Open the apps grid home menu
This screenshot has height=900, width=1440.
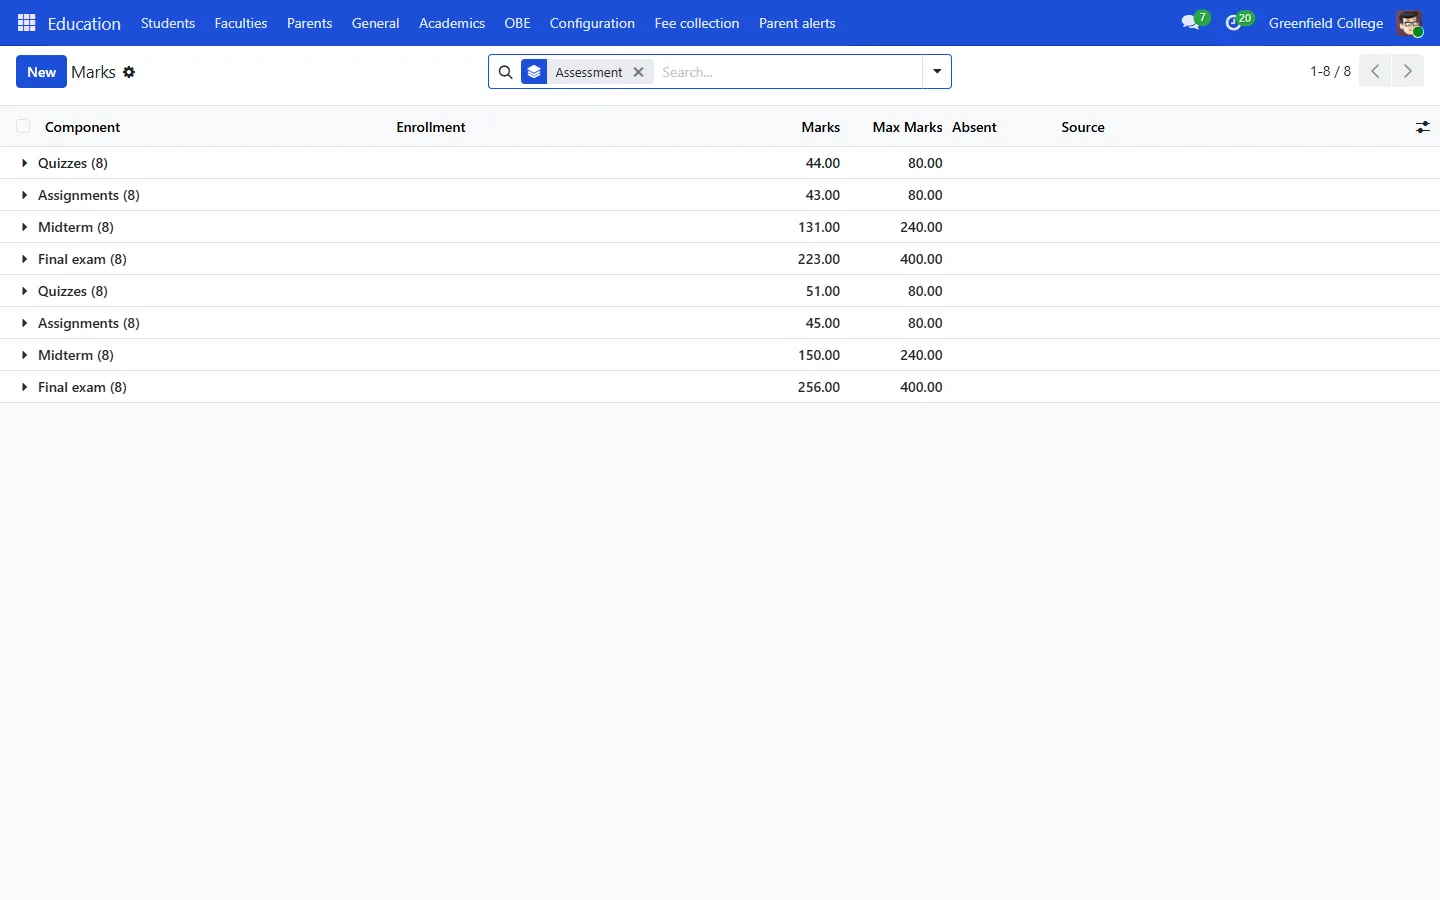tap(27, 23)
